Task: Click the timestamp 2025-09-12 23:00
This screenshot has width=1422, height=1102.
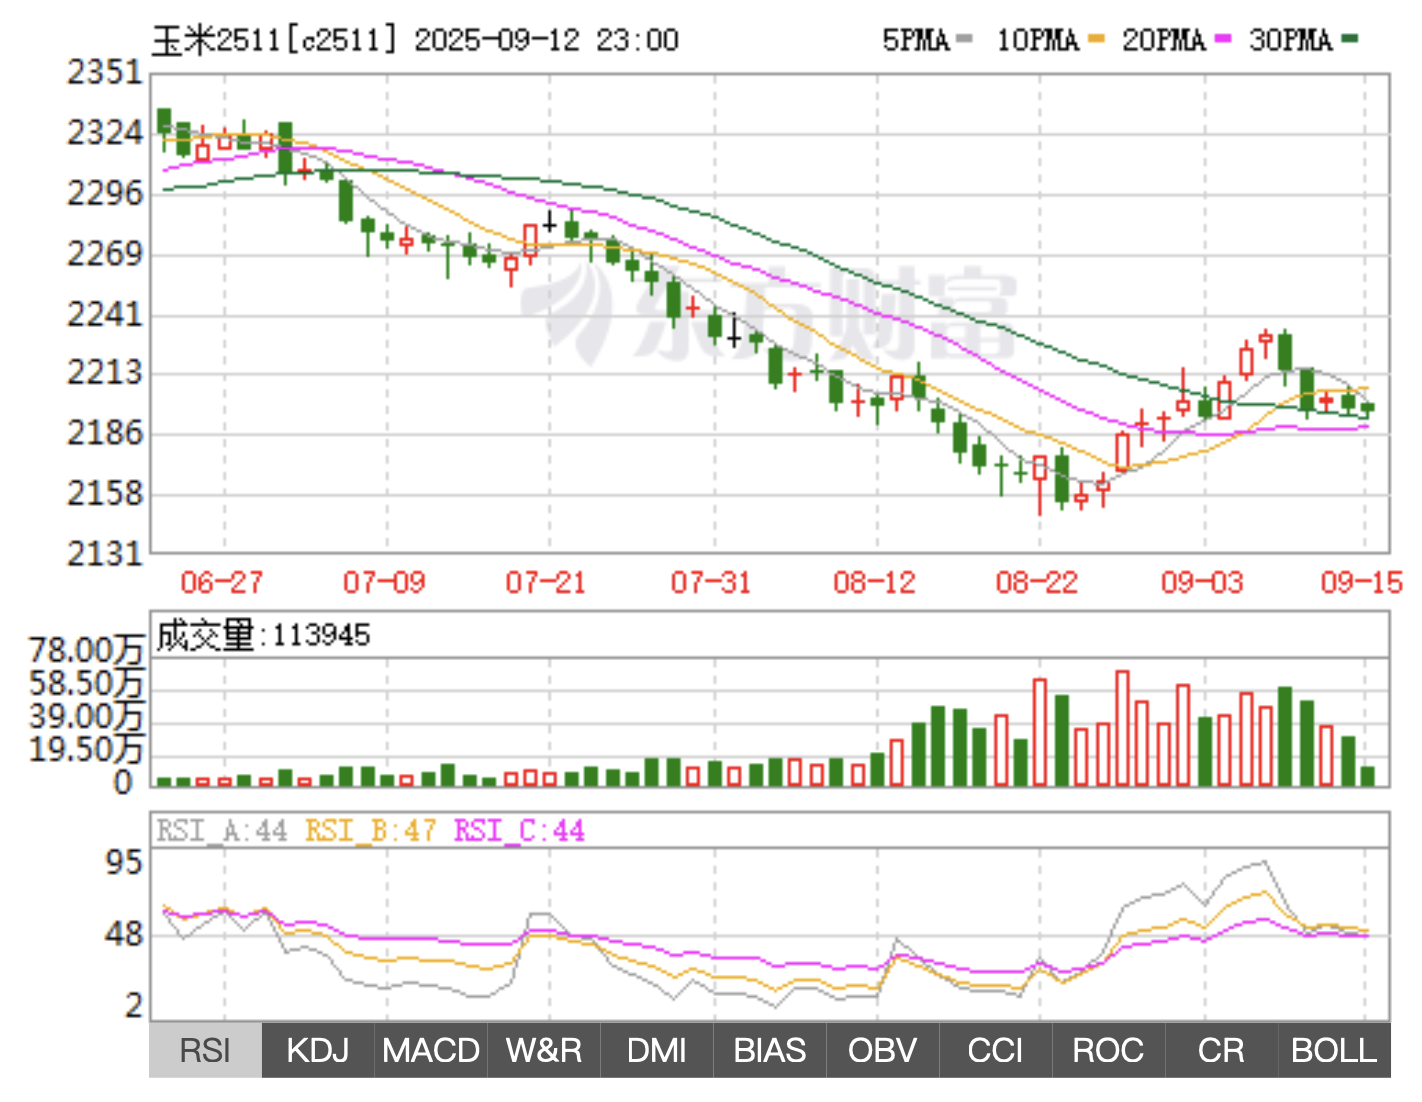Action: click(x=546, y=40)
